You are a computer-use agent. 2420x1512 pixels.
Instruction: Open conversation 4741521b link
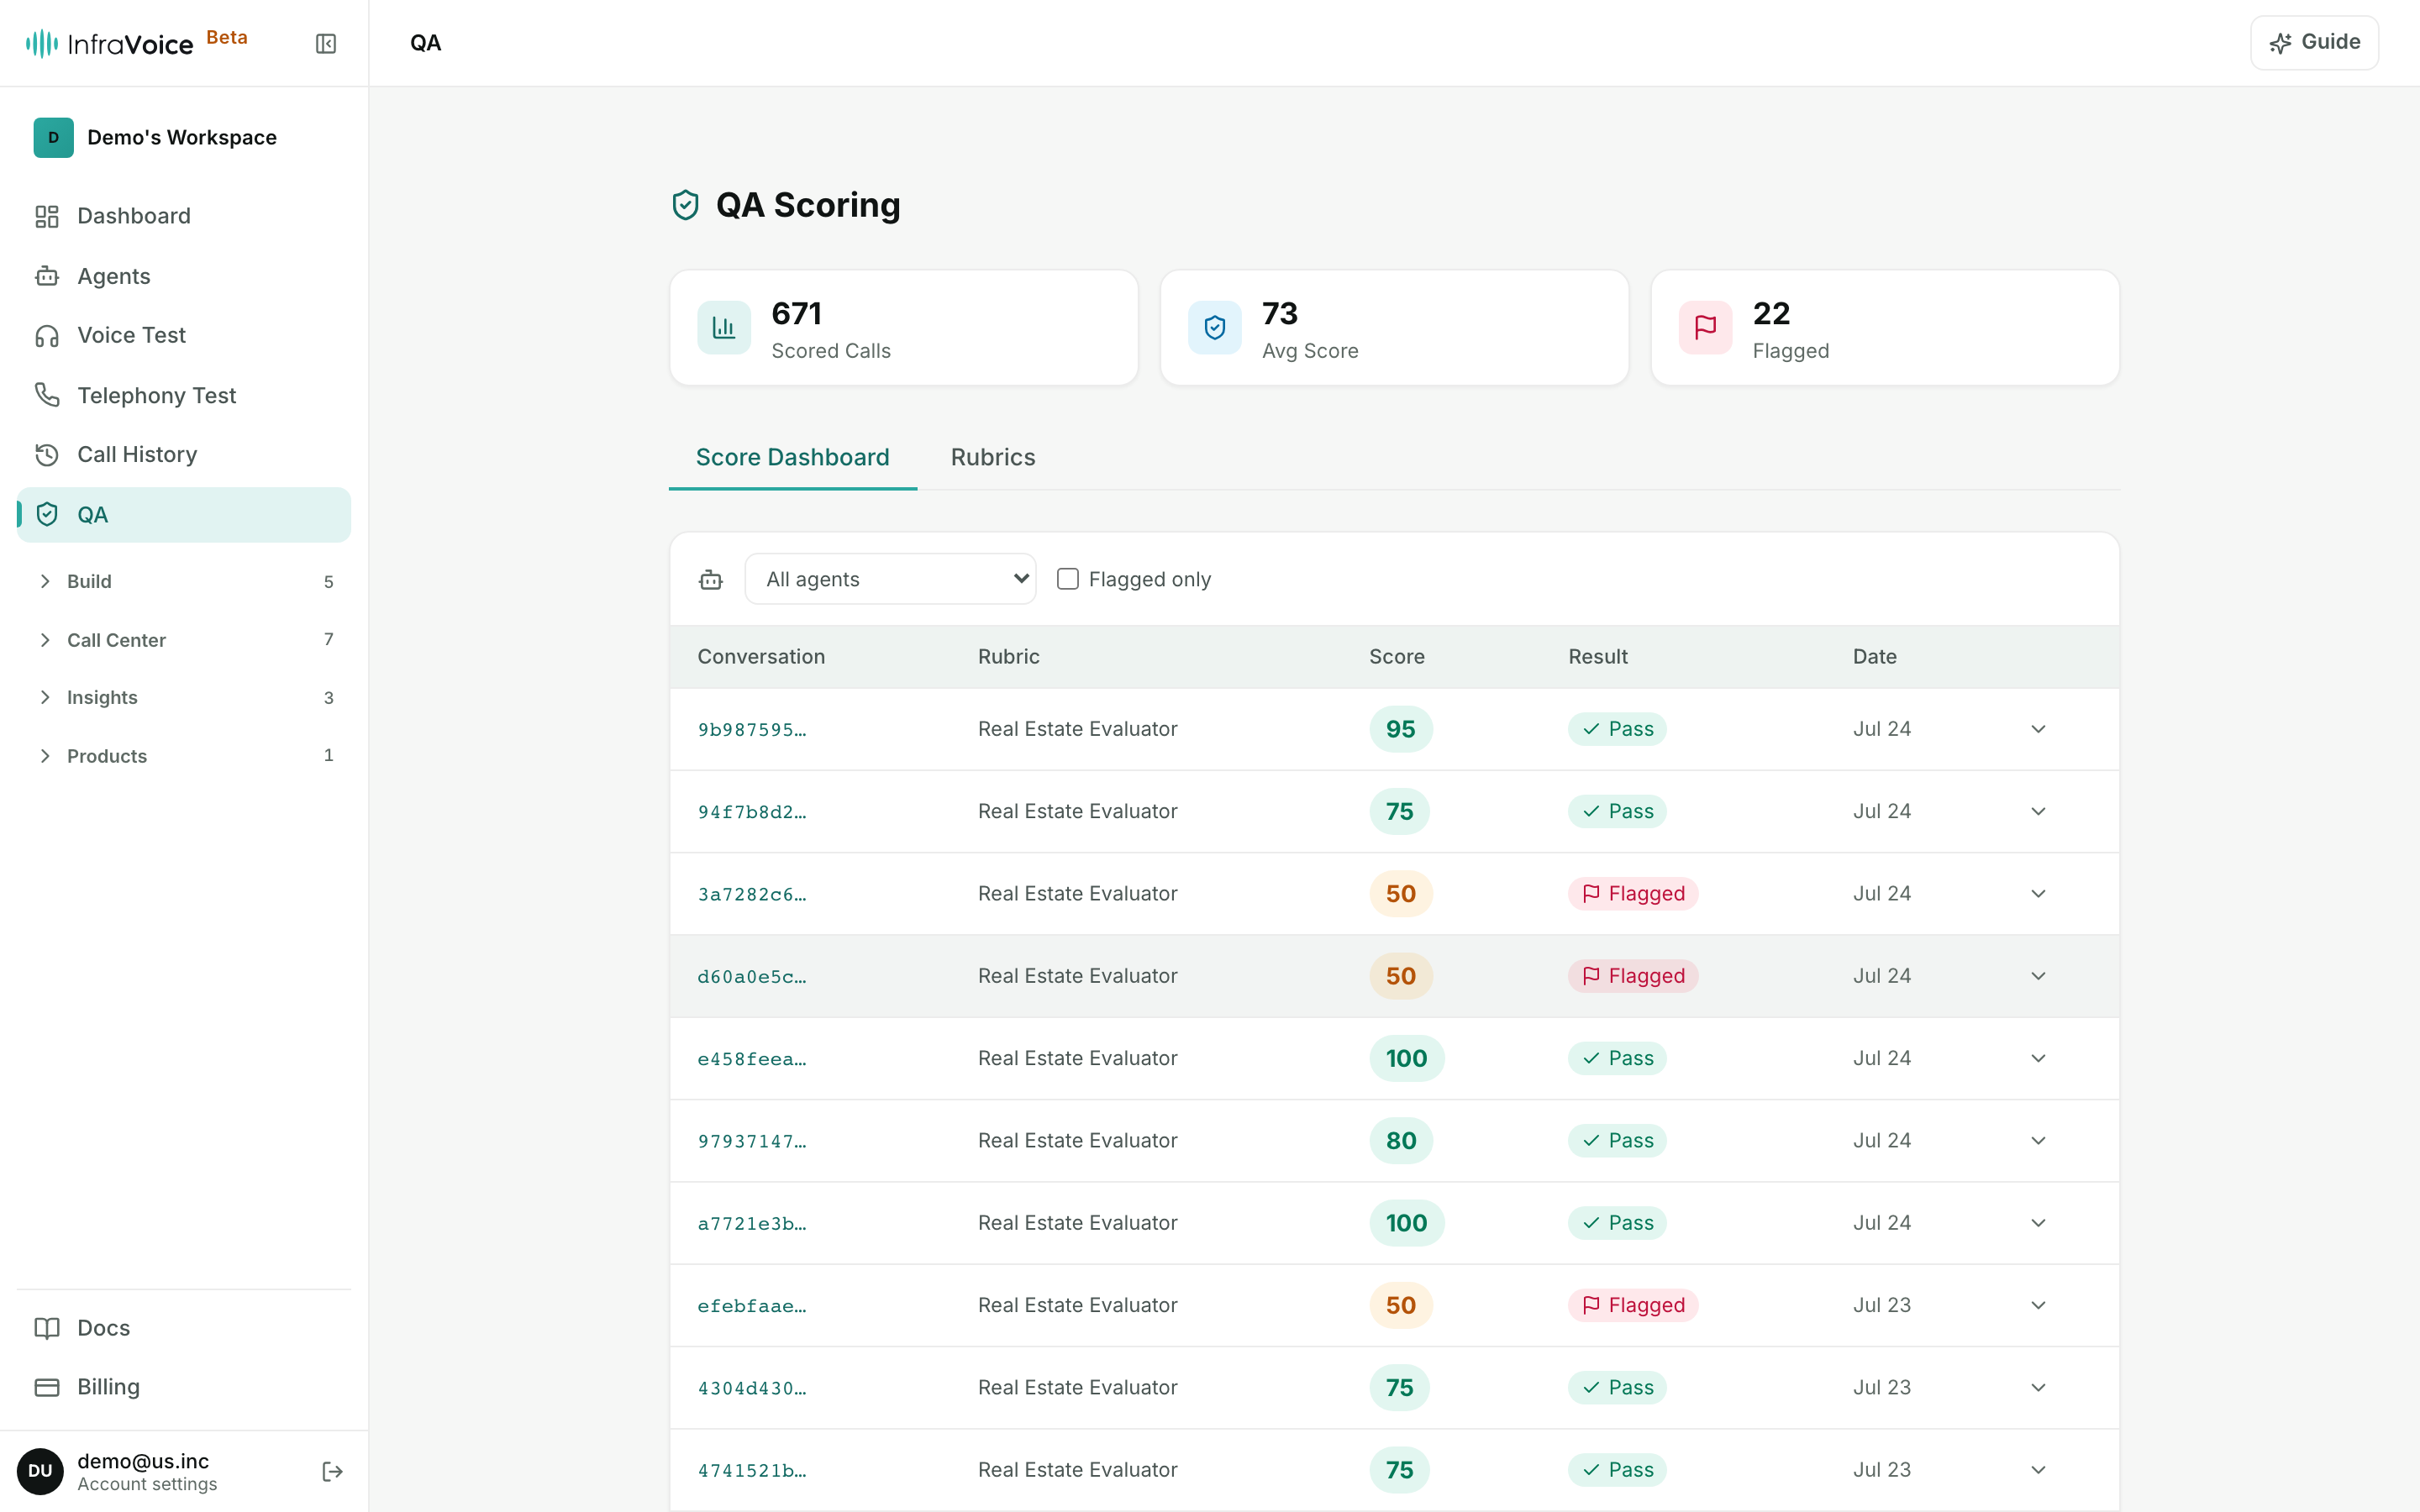click(751, 1470)
